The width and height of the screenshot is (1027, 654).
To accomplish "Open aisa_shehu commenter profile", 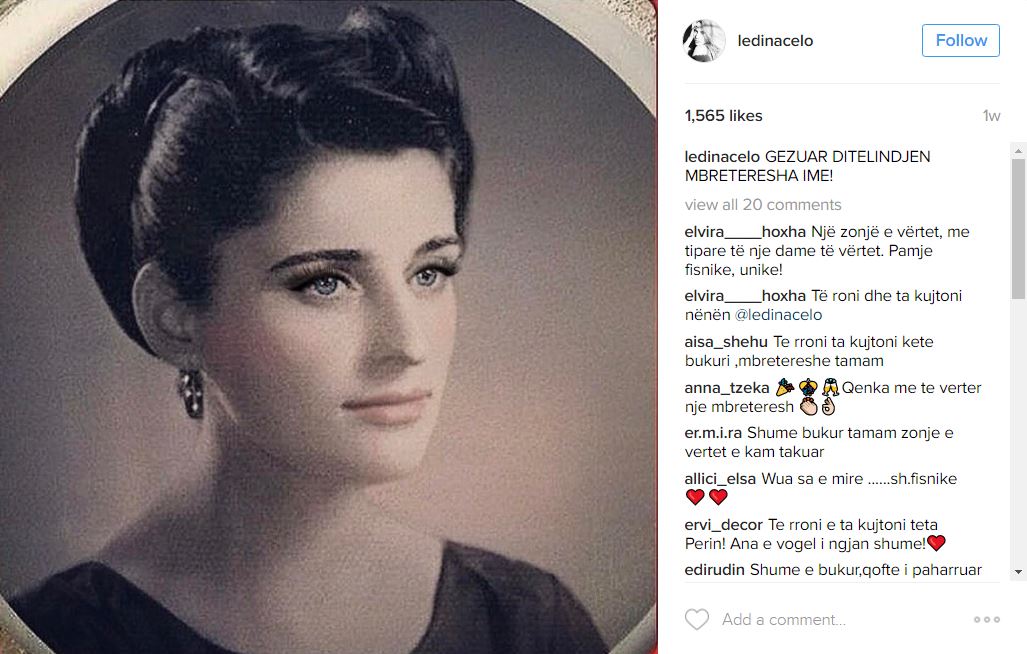I will tap(726, 342).
